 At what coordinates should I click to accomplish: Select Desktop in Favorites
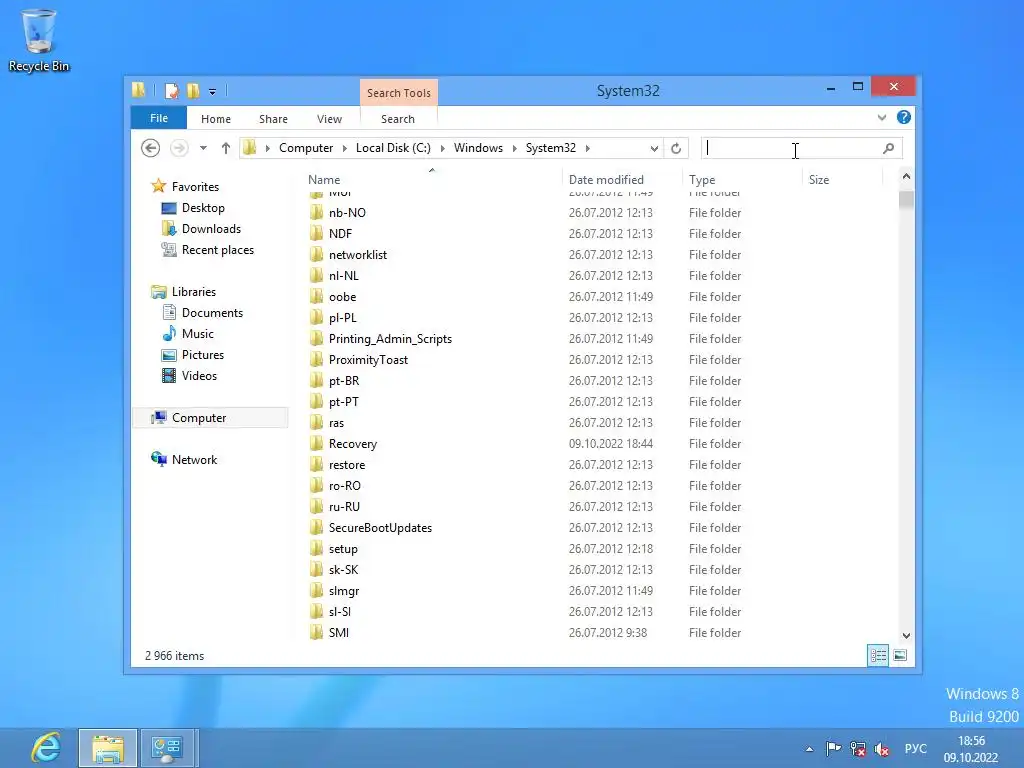click(203, 208)
